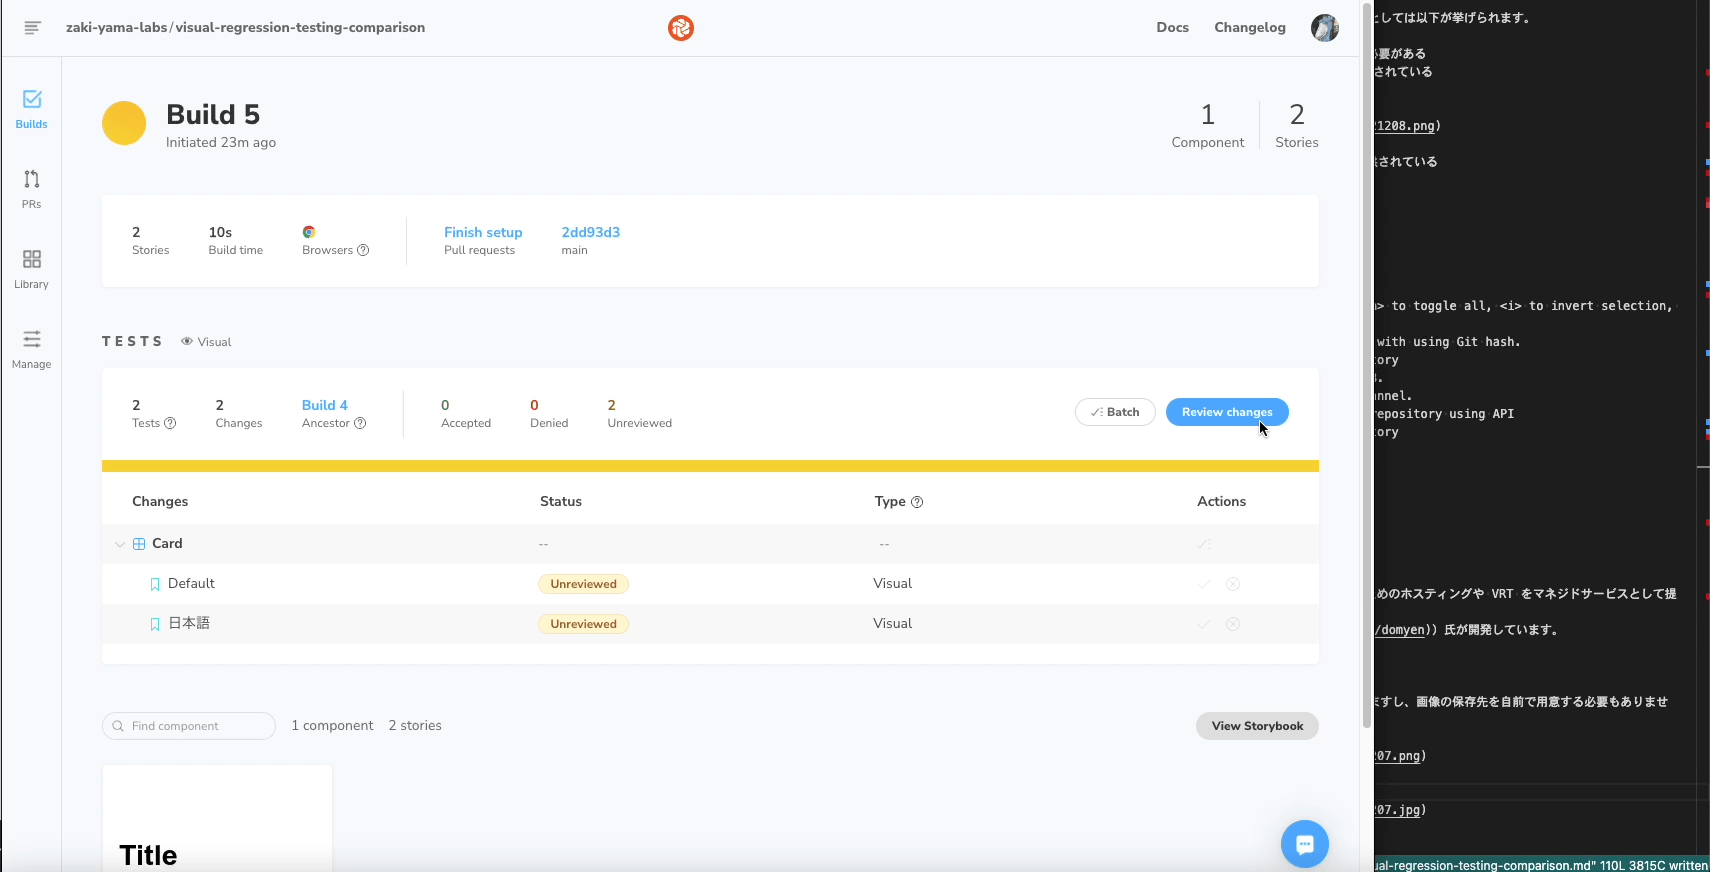This screenshot has width=1710, height=872.
Task: Click the Review changes button
Action: (x=1227, y=412)
